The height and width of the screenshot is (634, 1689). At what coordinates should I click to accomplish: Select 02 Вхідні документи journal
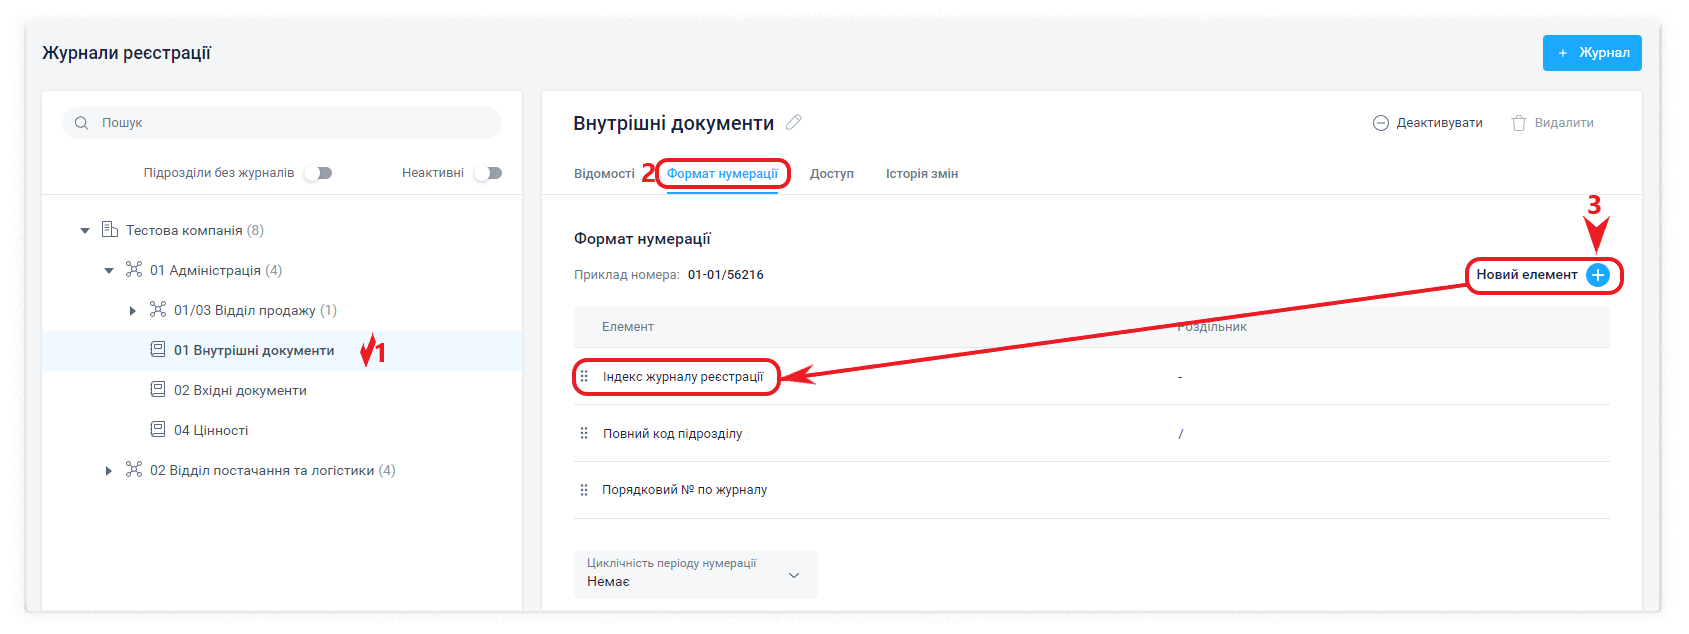click(x=240, y=391)
